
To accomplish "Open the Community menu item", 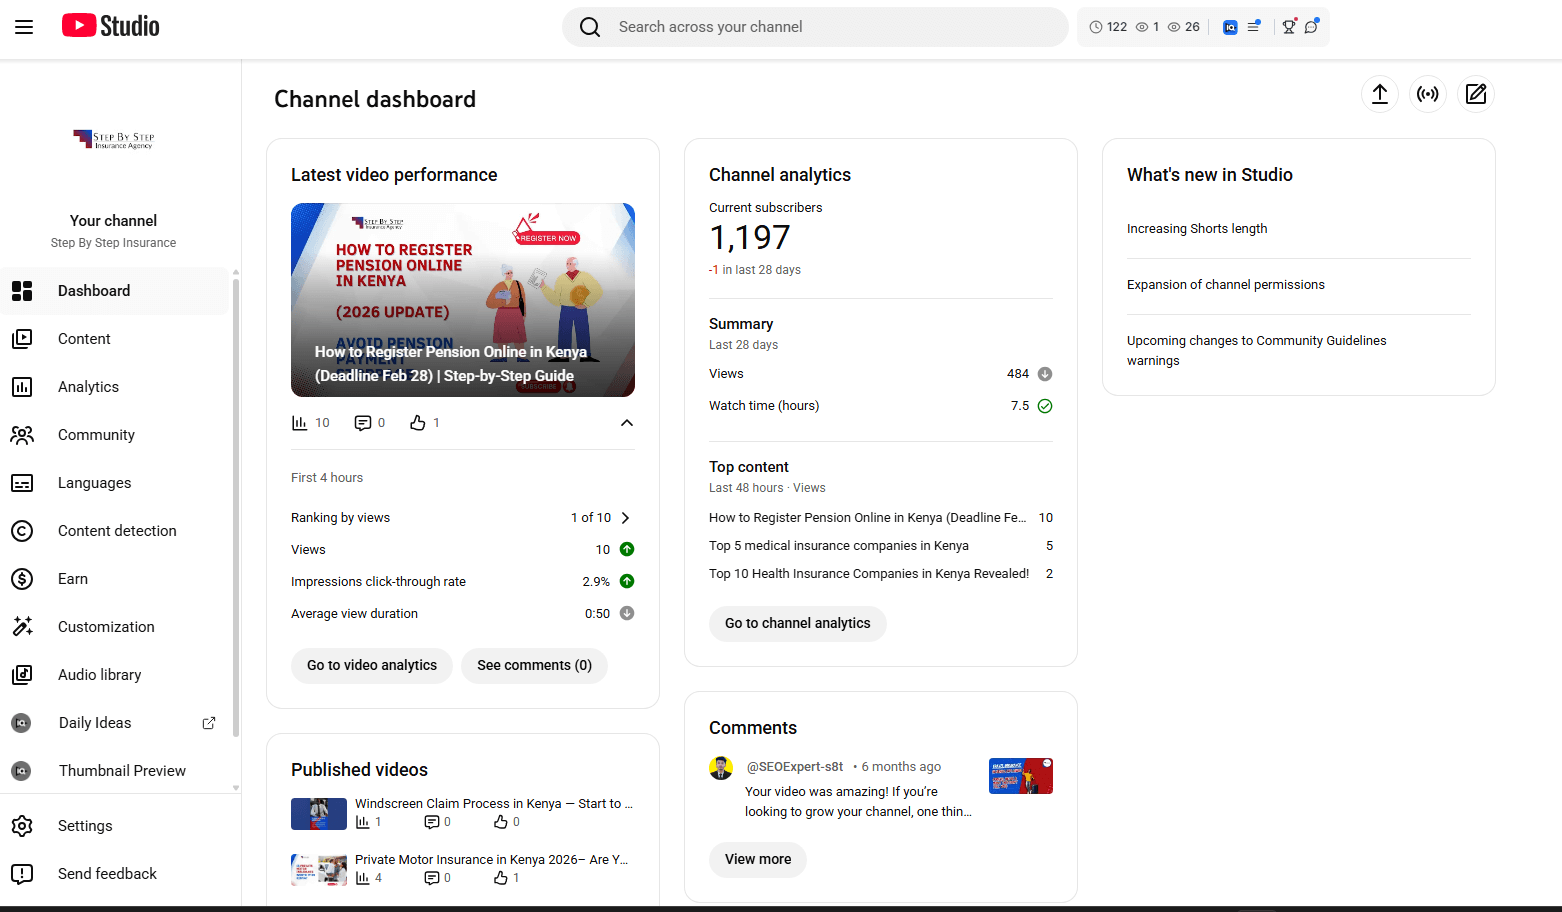I will (x=96, y=434).
